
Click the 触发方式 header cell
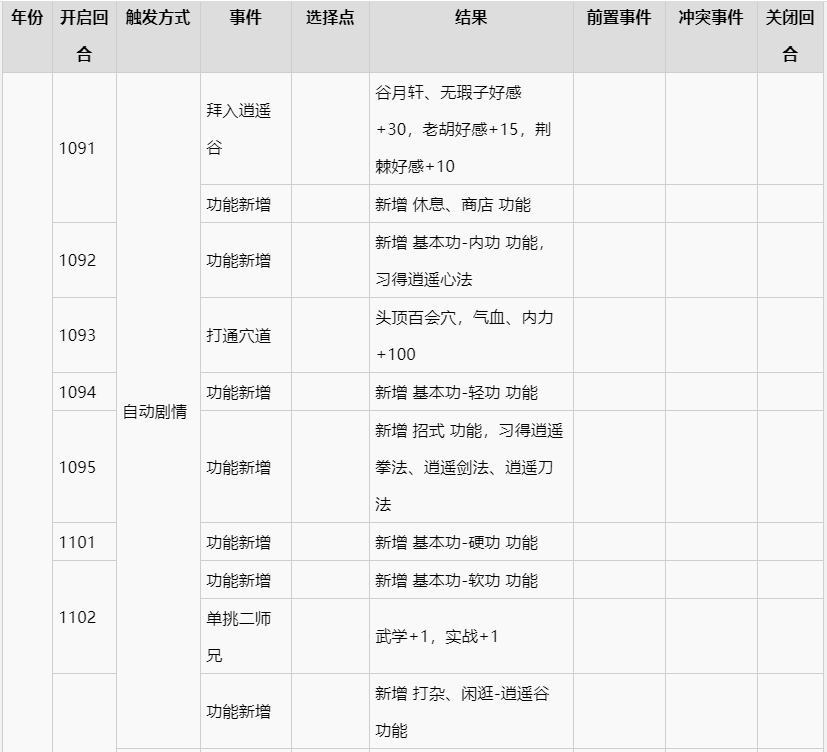(x=158, y=18)
